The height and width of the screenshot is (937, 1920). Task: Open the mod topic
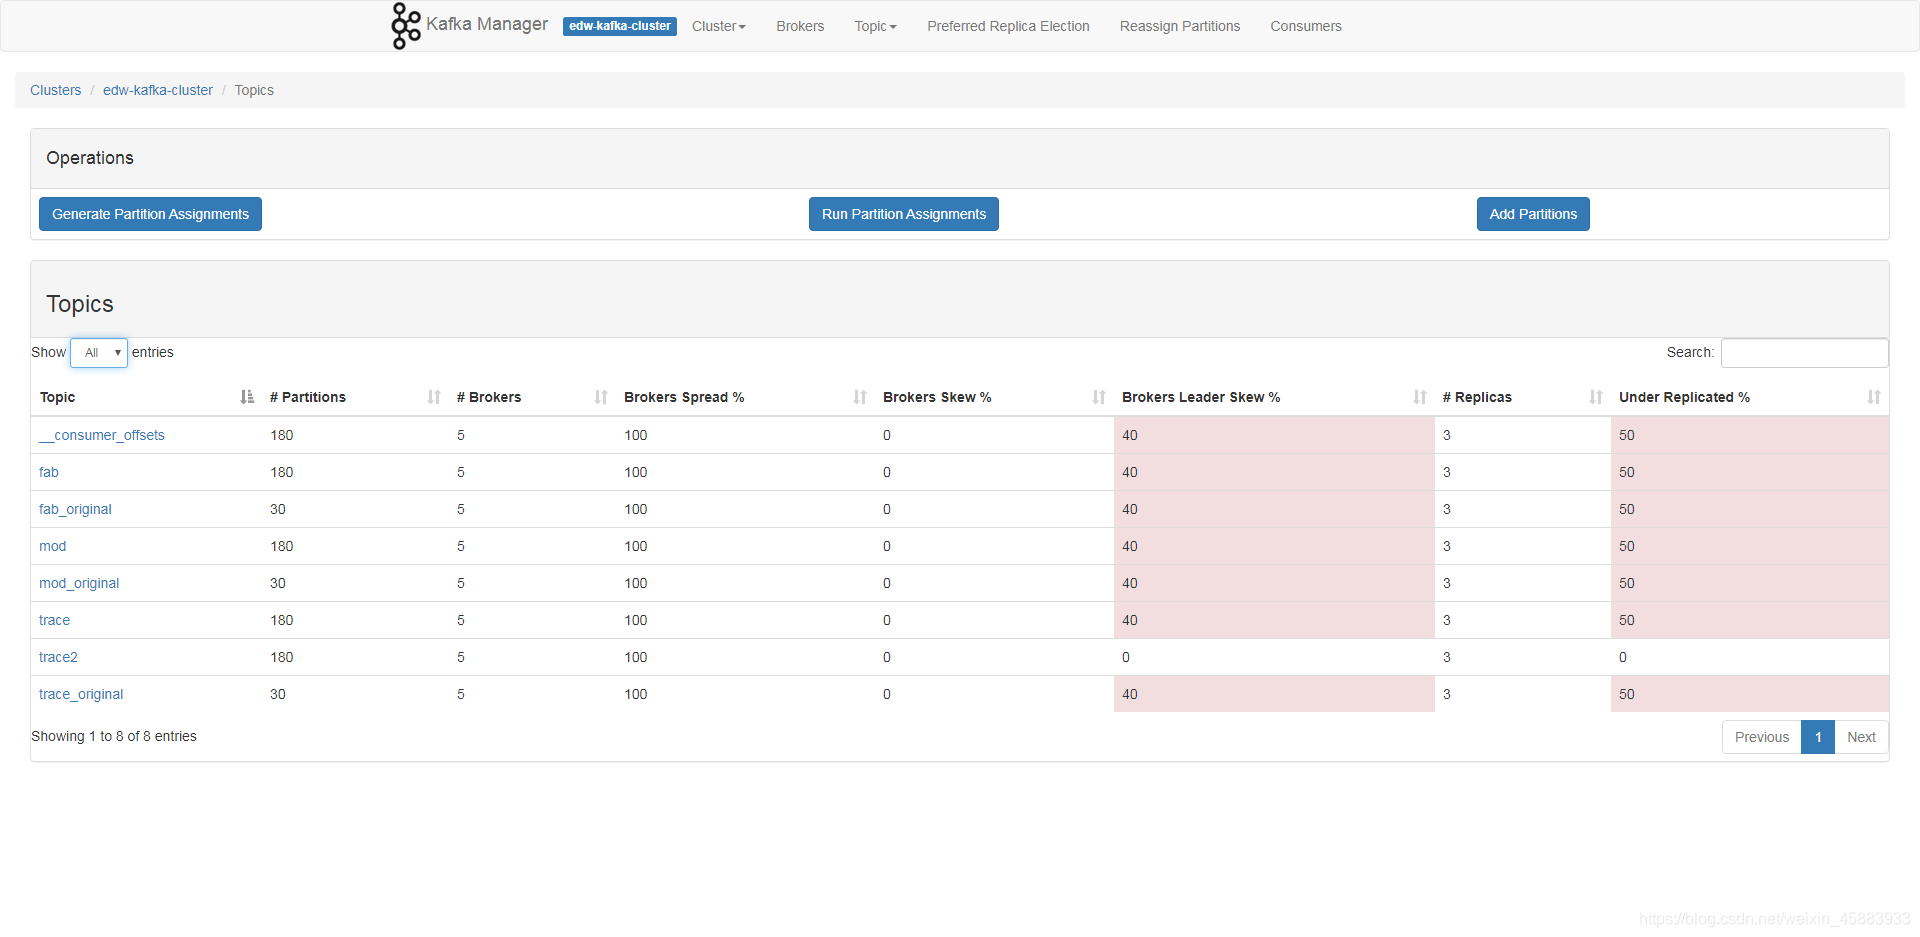coord(53,546)
